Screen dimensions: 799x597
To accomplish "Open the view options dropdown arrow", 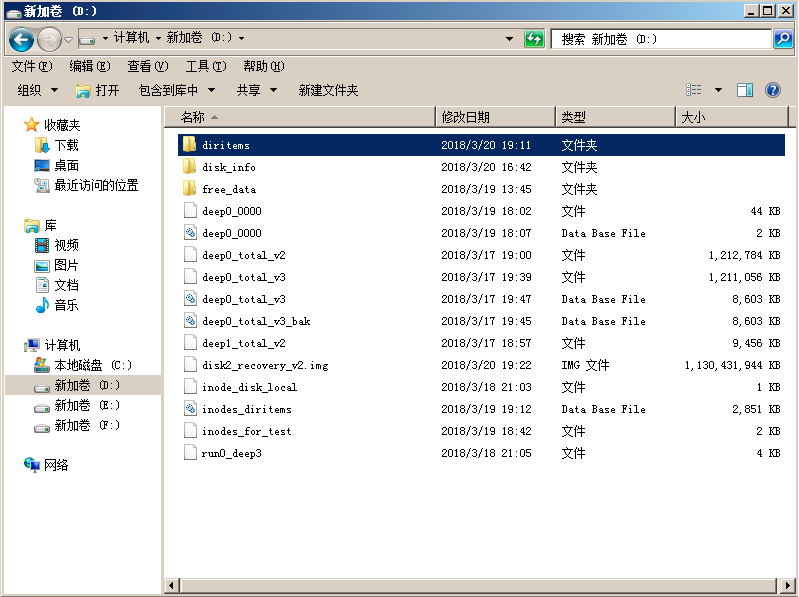I will click(718, 90).
